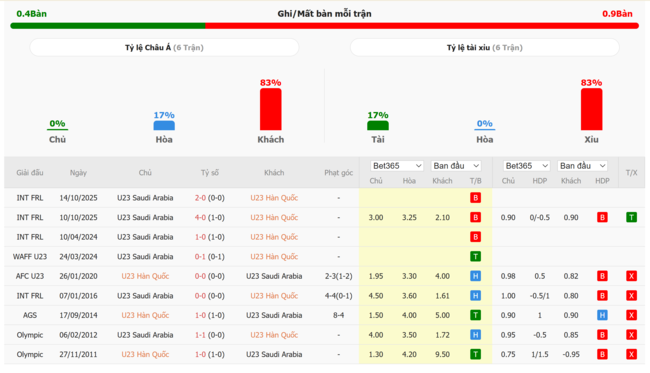Open U23 Saudi Arabia link in 10/10/2025 row
Viewport: 650px width, 373px height.
tap(145, 217)
